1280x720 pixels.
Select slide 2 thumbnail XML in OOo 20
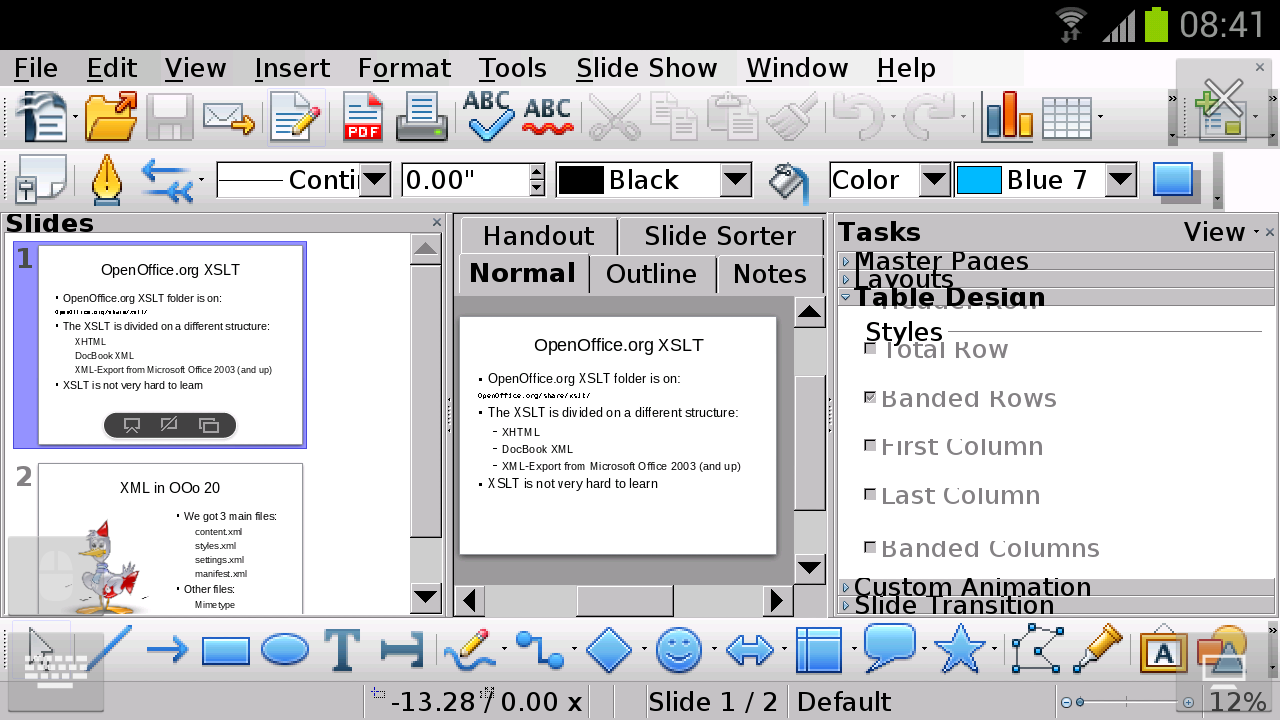tap(170, 538)
